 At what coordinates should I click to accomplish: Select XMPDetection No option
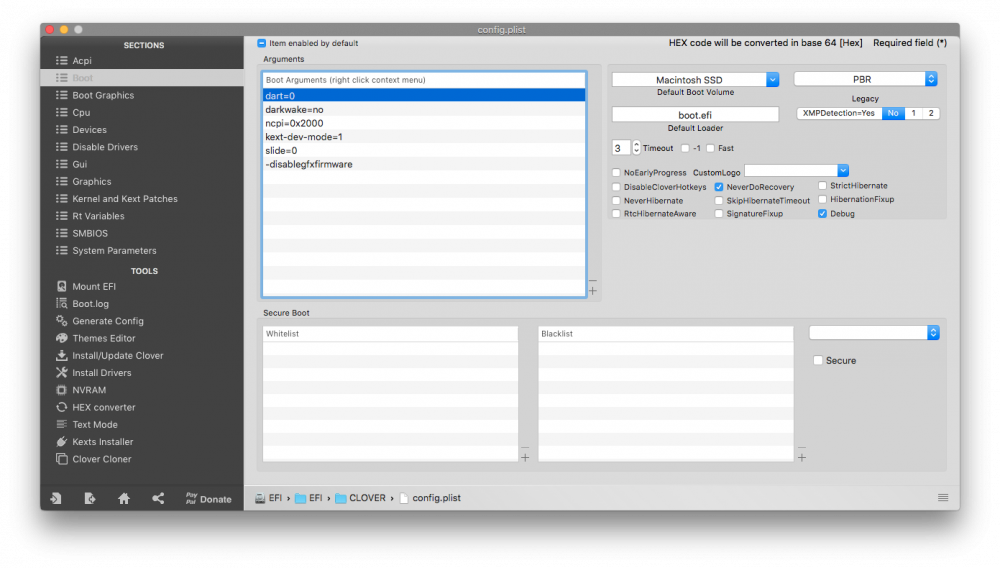(893, 113)
